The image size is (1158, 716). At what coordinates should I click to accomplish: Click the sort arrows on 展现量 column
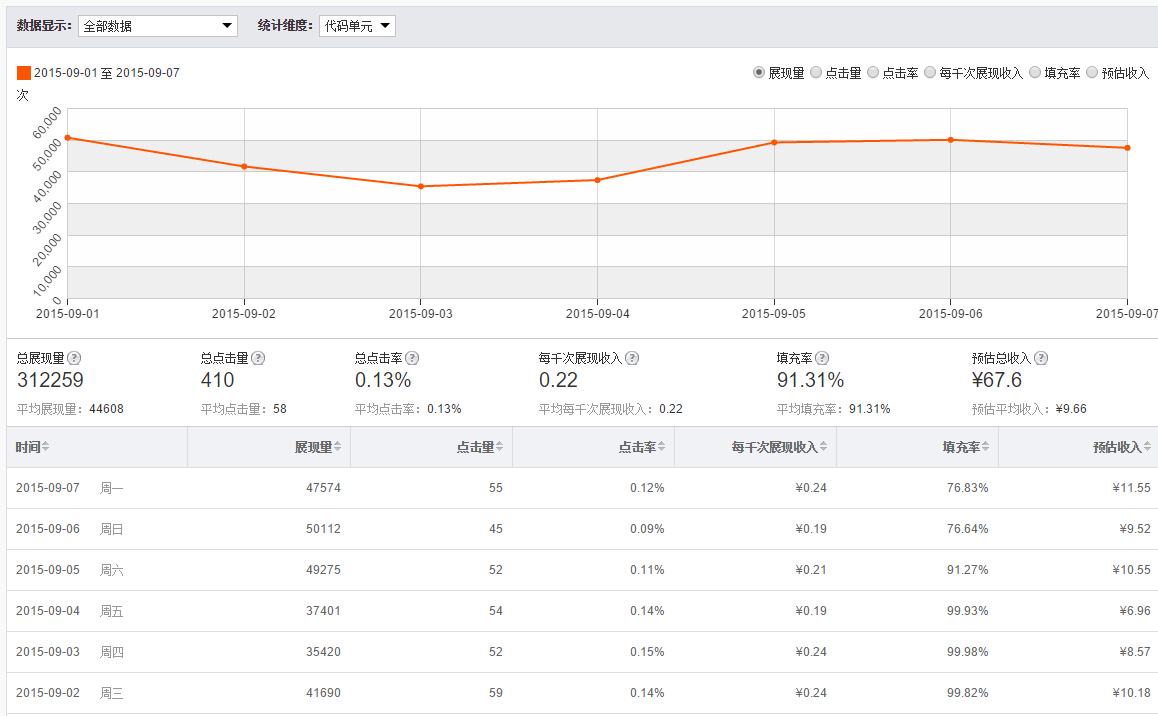click(x=338, y=447)
